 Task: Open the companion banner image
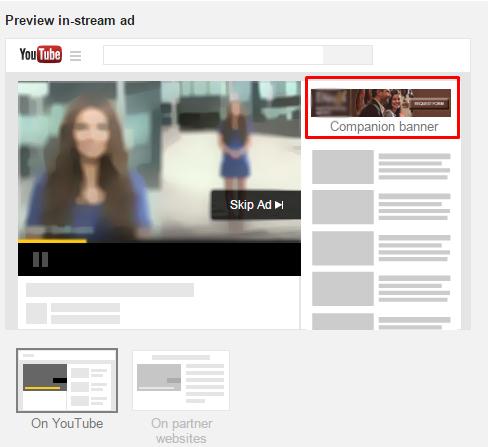pos(381,103)
